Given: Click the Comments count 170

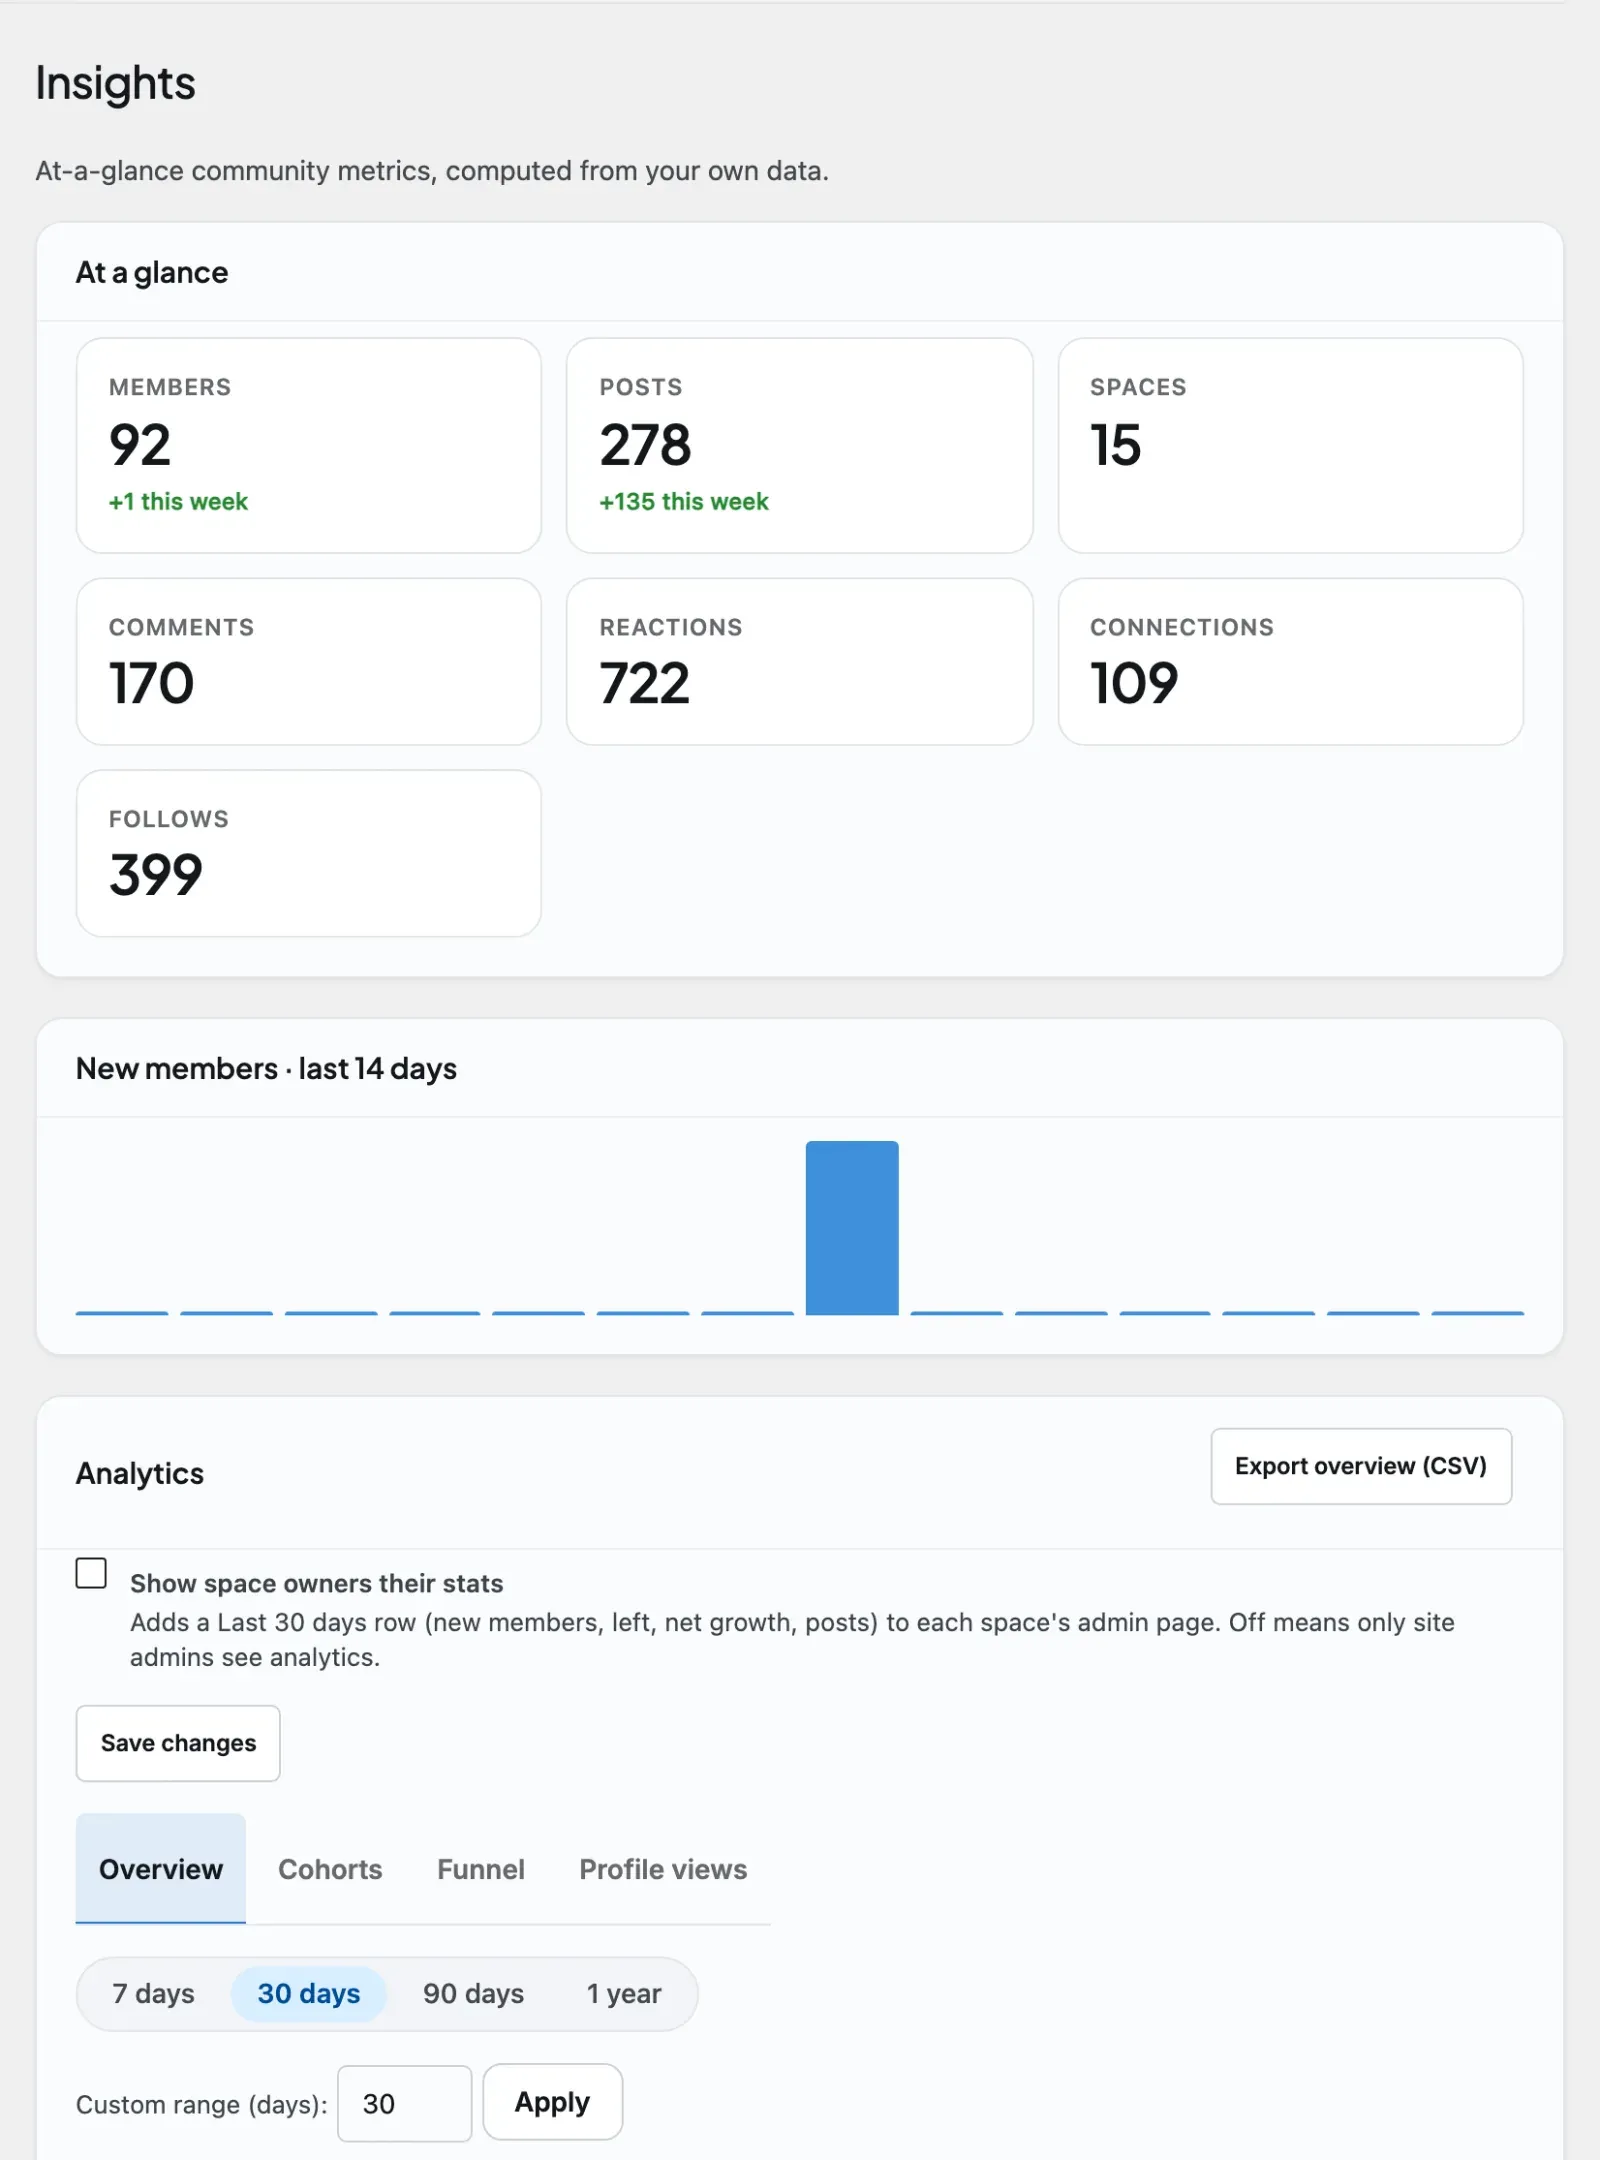Looking at the screenshot, I should tap(151, 684).
